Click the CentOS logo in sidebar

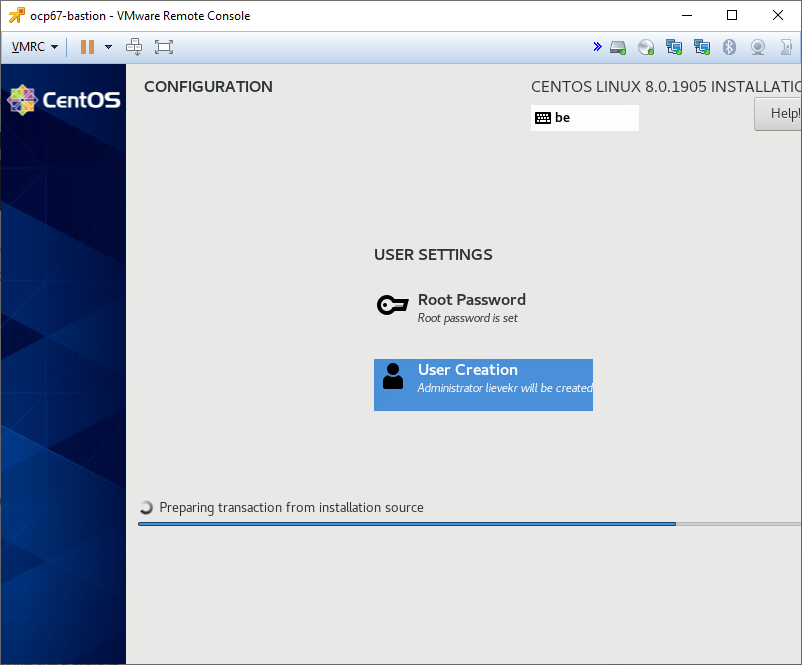coord(64,100)
